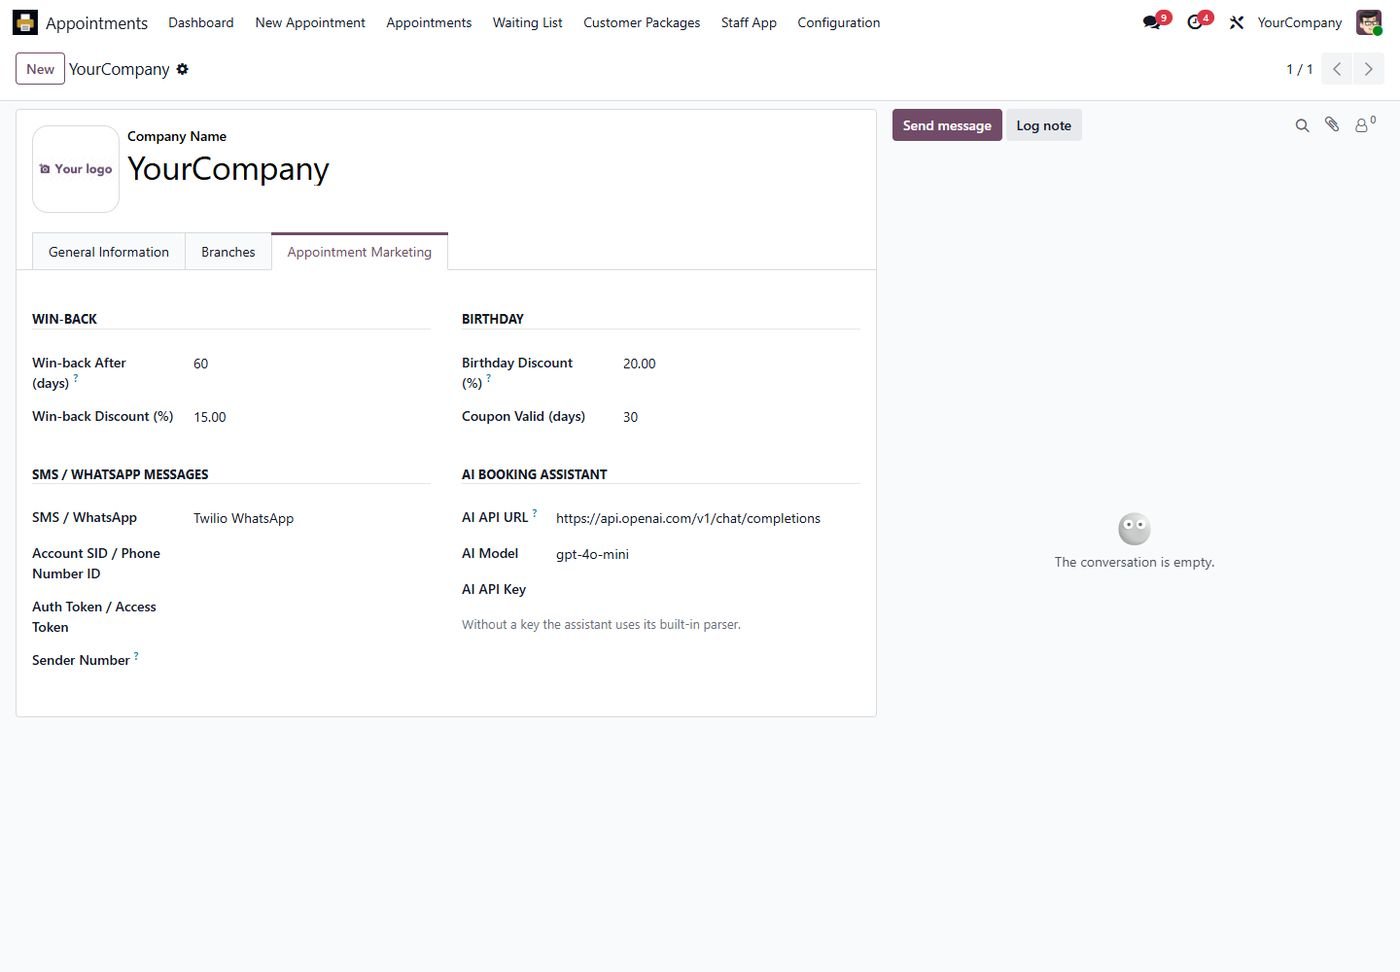Go to the next record arrow
Screen dimensions: 1400x972
point(1369,69)
